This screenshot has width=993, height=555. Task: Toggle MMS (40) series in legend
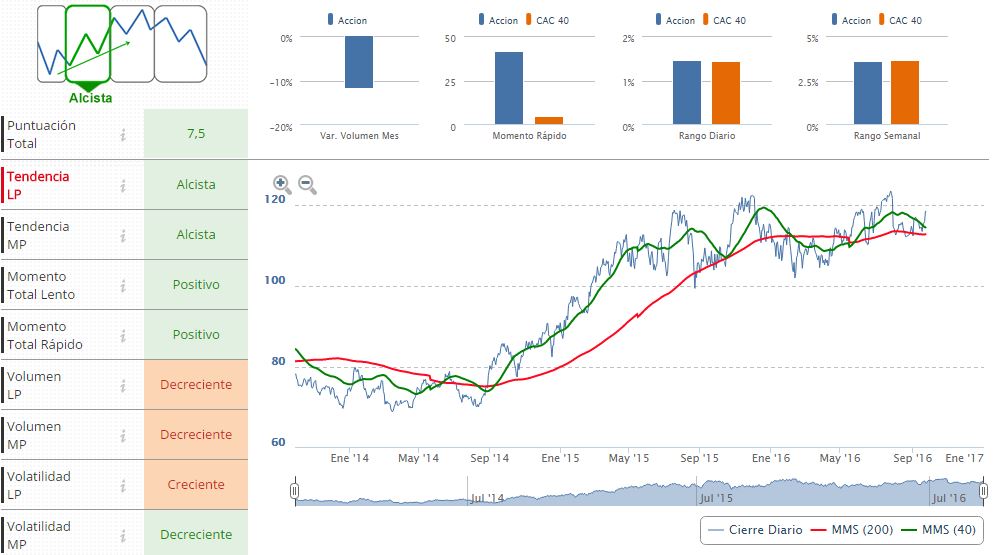(x=939, y=530)
